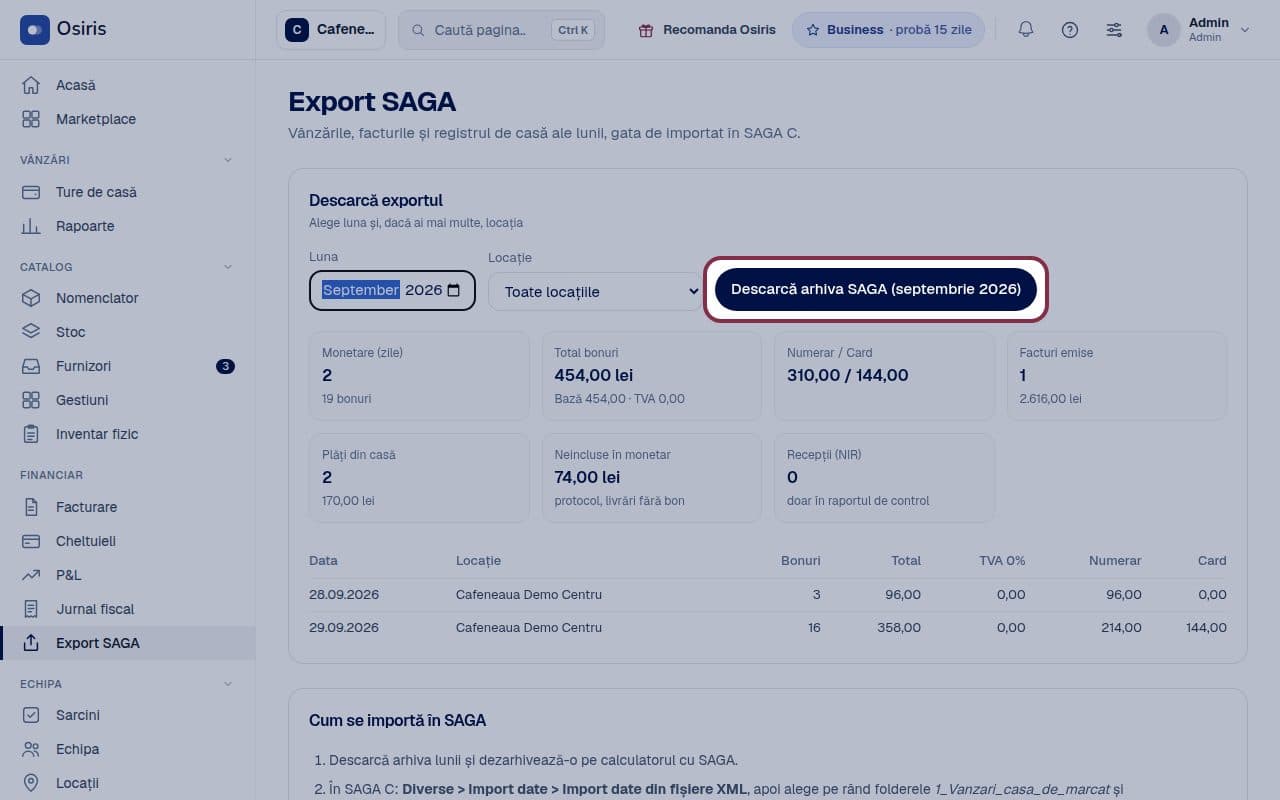Open the notifications bell icon
The image size is (1280, 800).
click(1025, 30)
